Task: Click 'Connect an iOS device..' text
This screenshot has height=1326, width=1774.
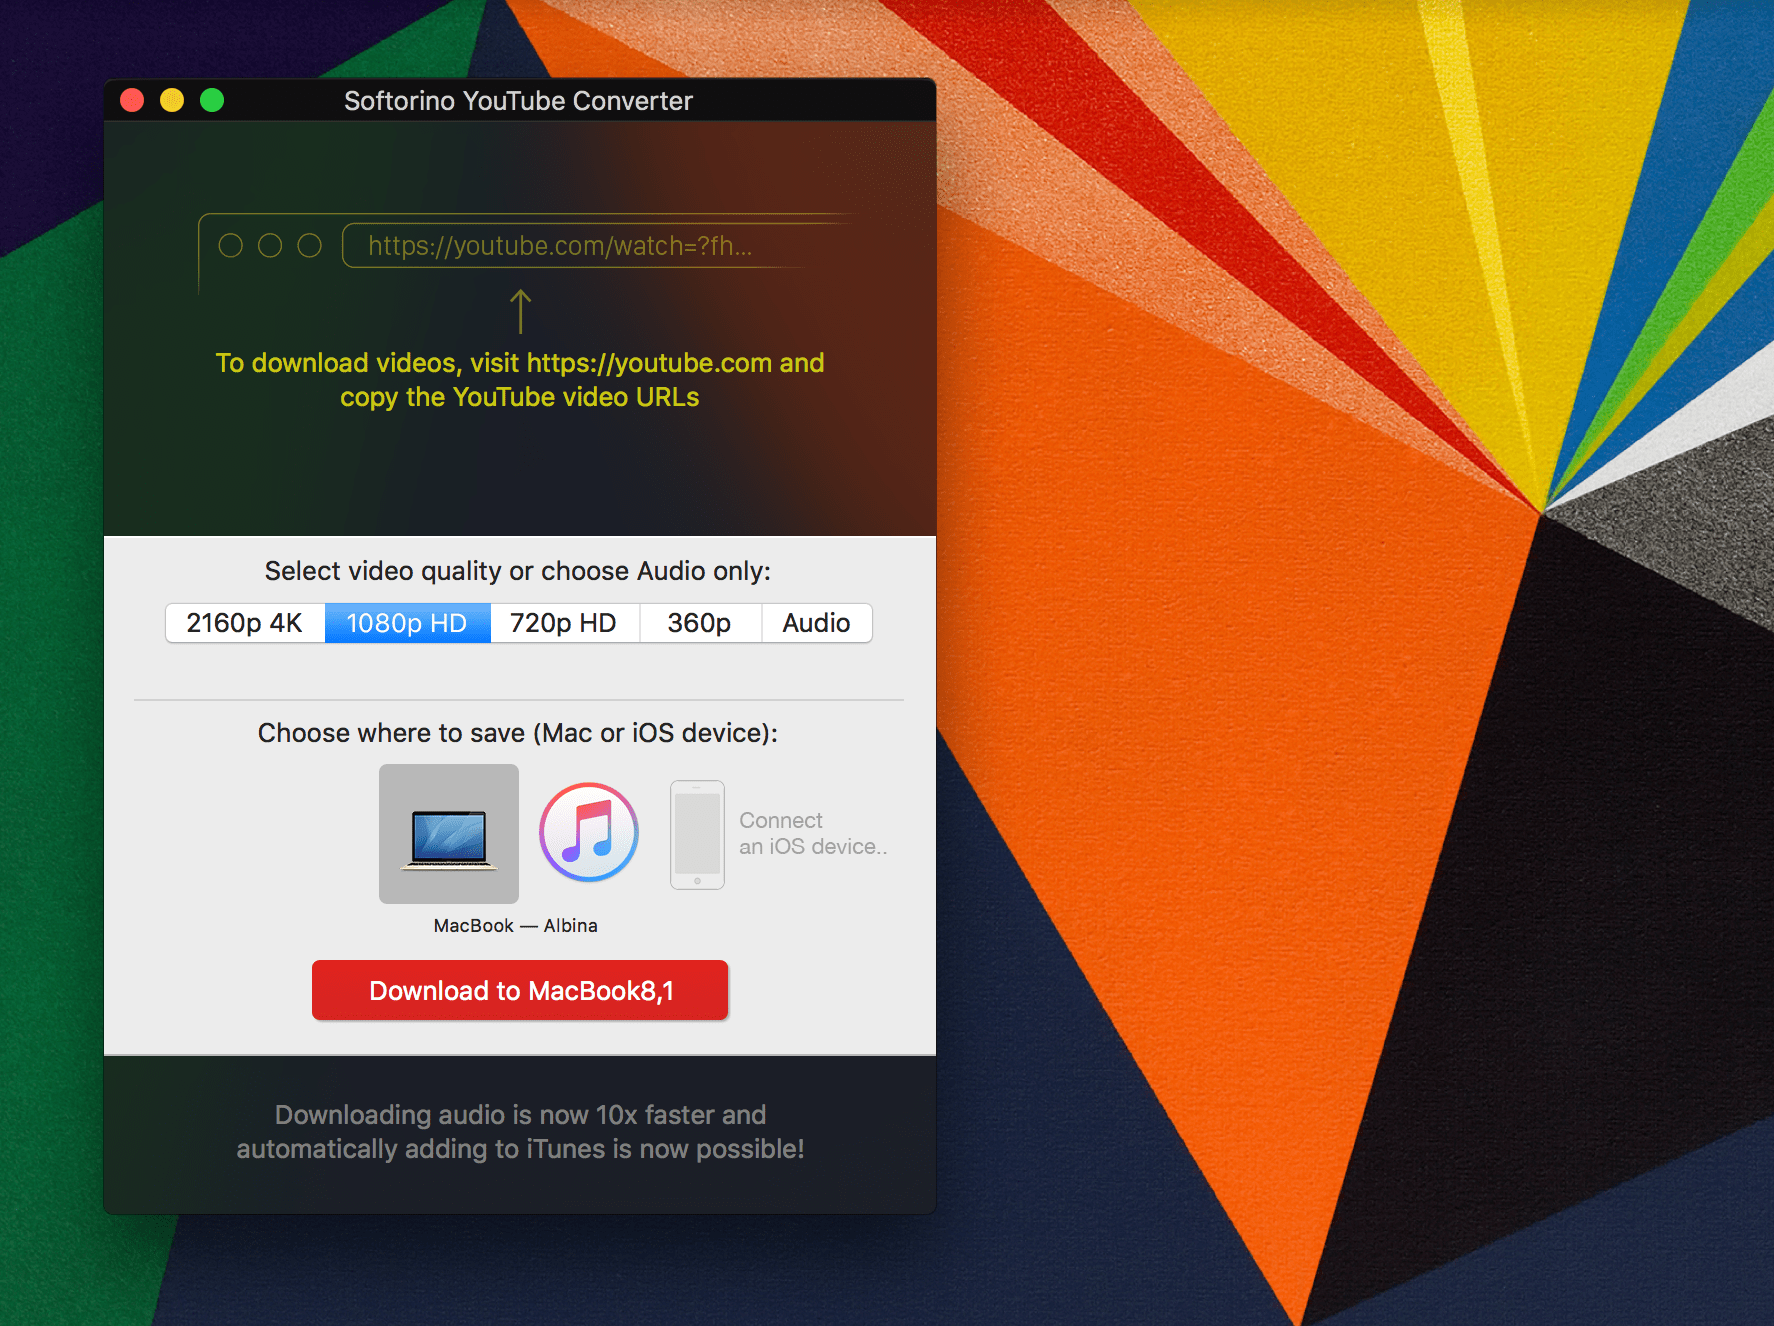Action: 813,833
